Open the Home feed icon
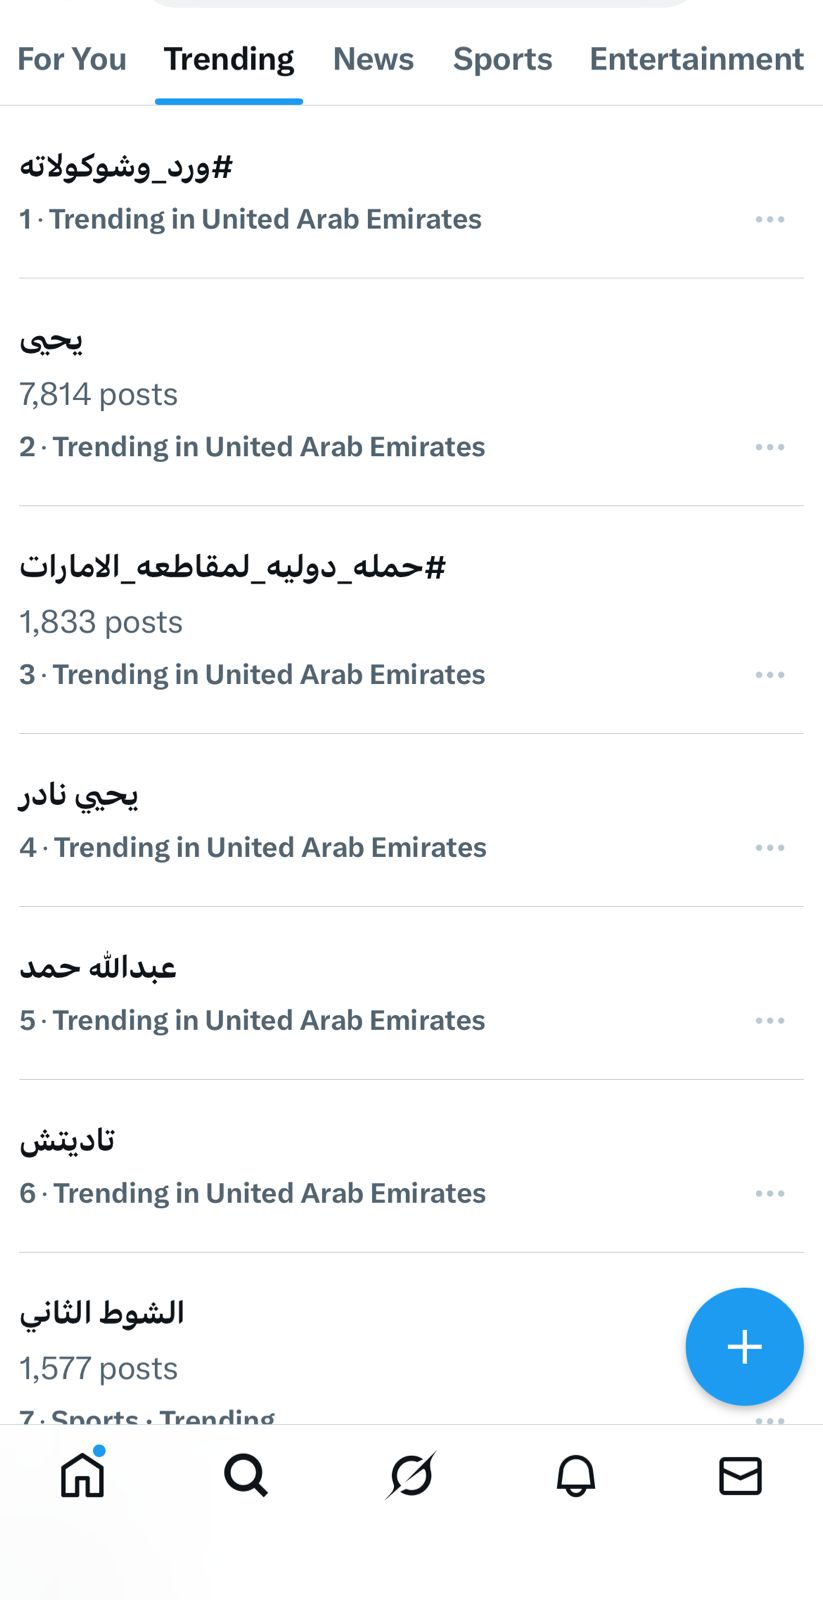Image resolution: width=823 pixels, height=1600 pixels. pyautogui.click(x=82, y=1475)
